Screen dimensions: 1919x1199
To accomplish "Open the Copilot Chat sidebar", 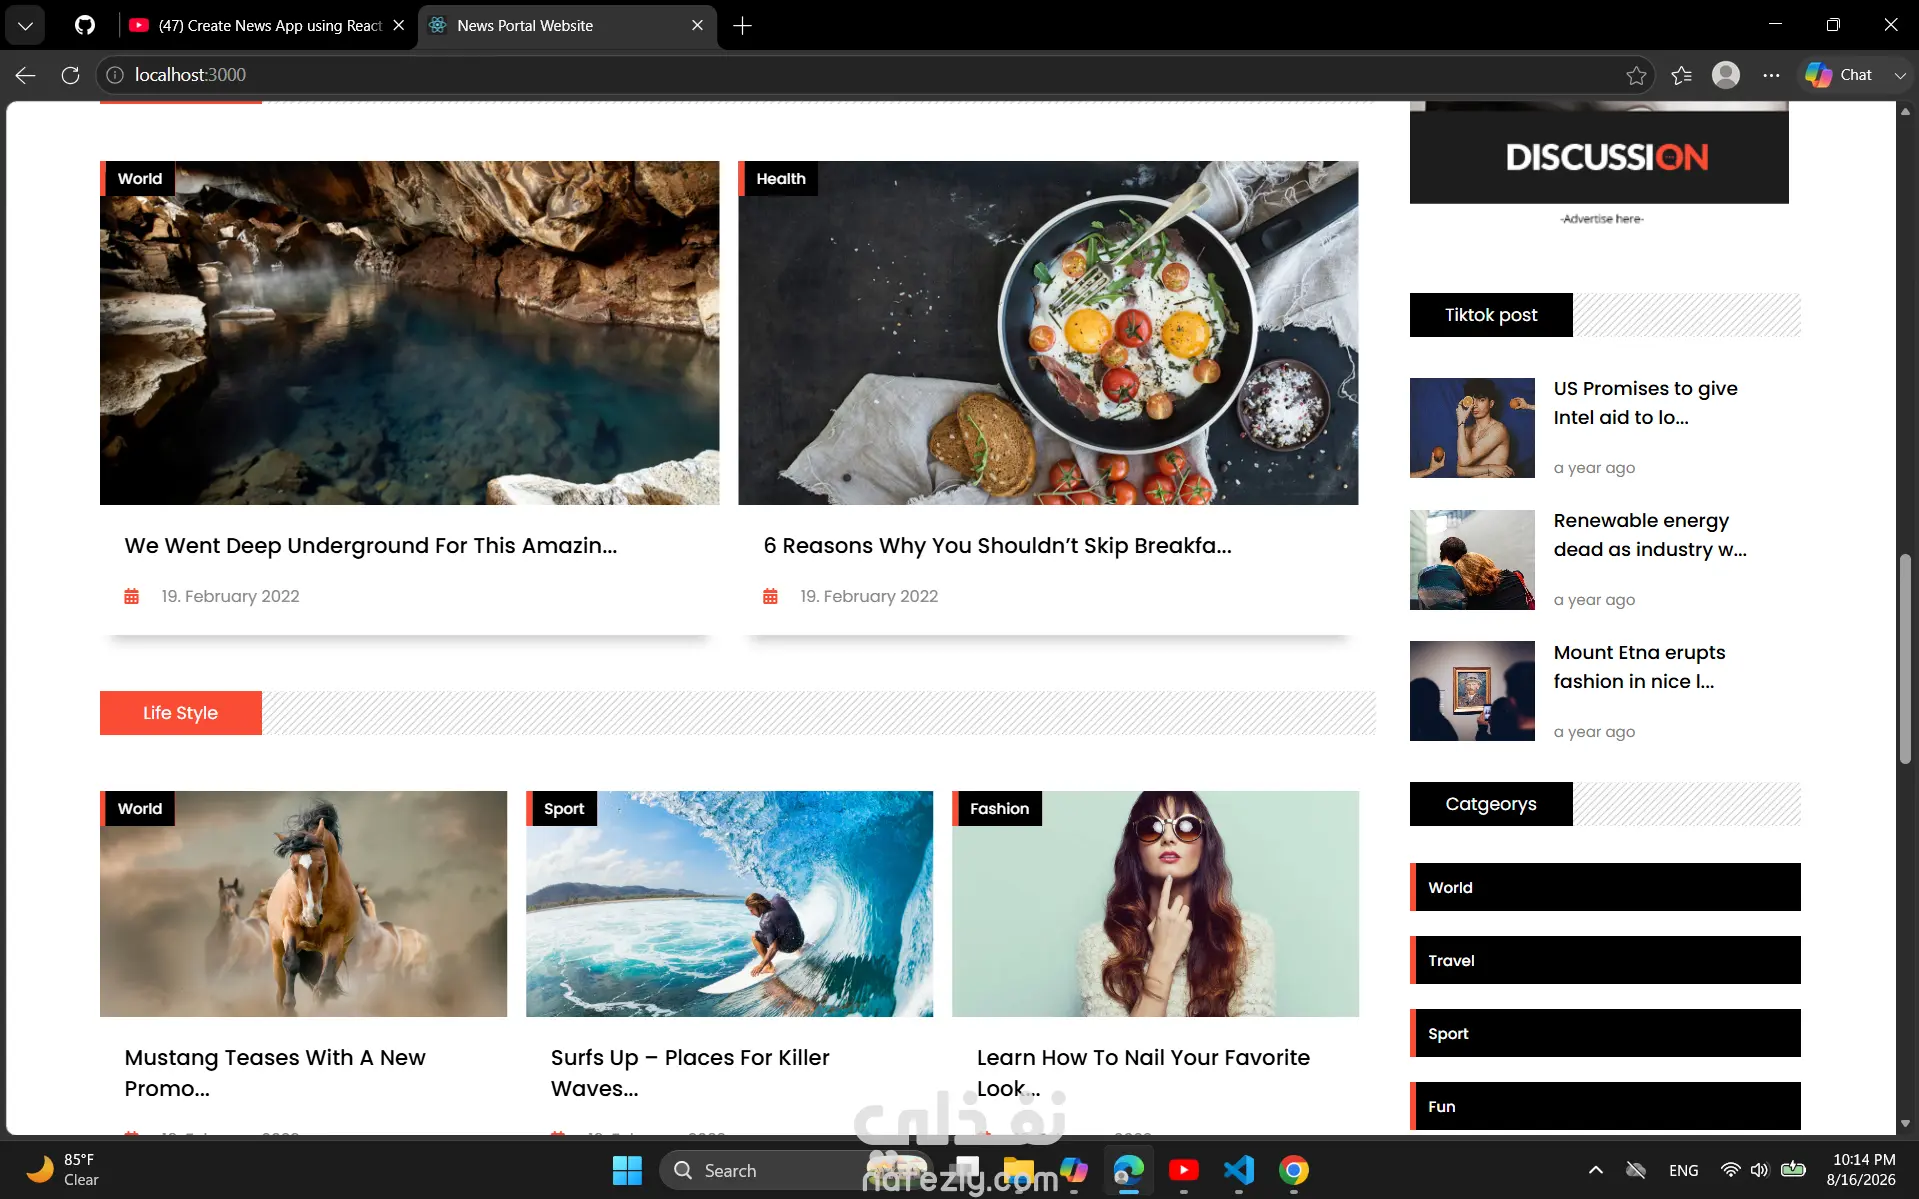I will 1839,75.
